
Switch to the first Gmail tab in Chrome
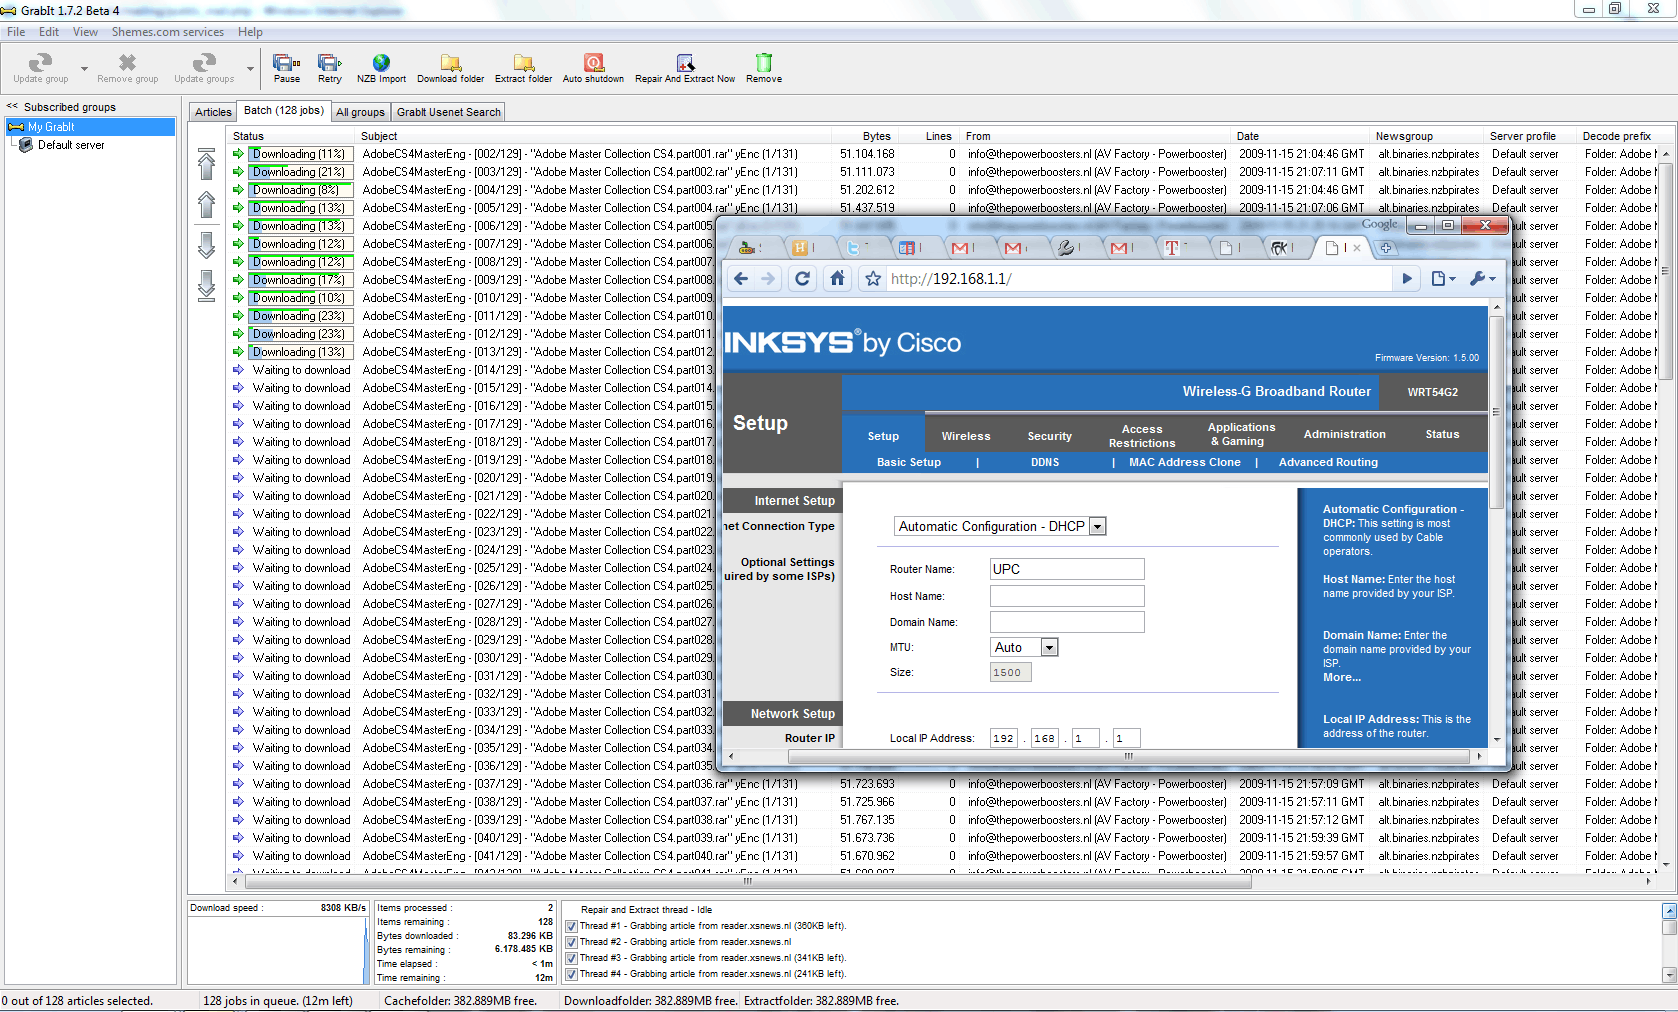tap(966, 248)
